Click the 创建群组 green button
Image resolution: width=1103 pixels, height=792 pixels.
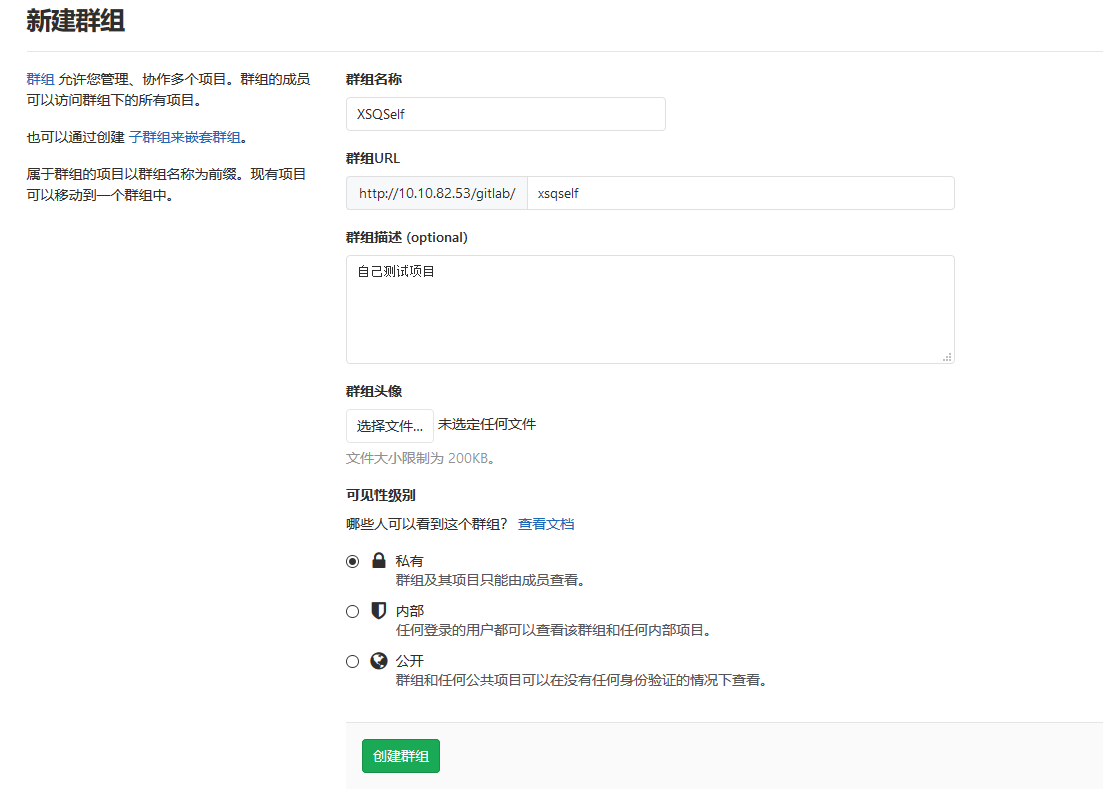401,756
